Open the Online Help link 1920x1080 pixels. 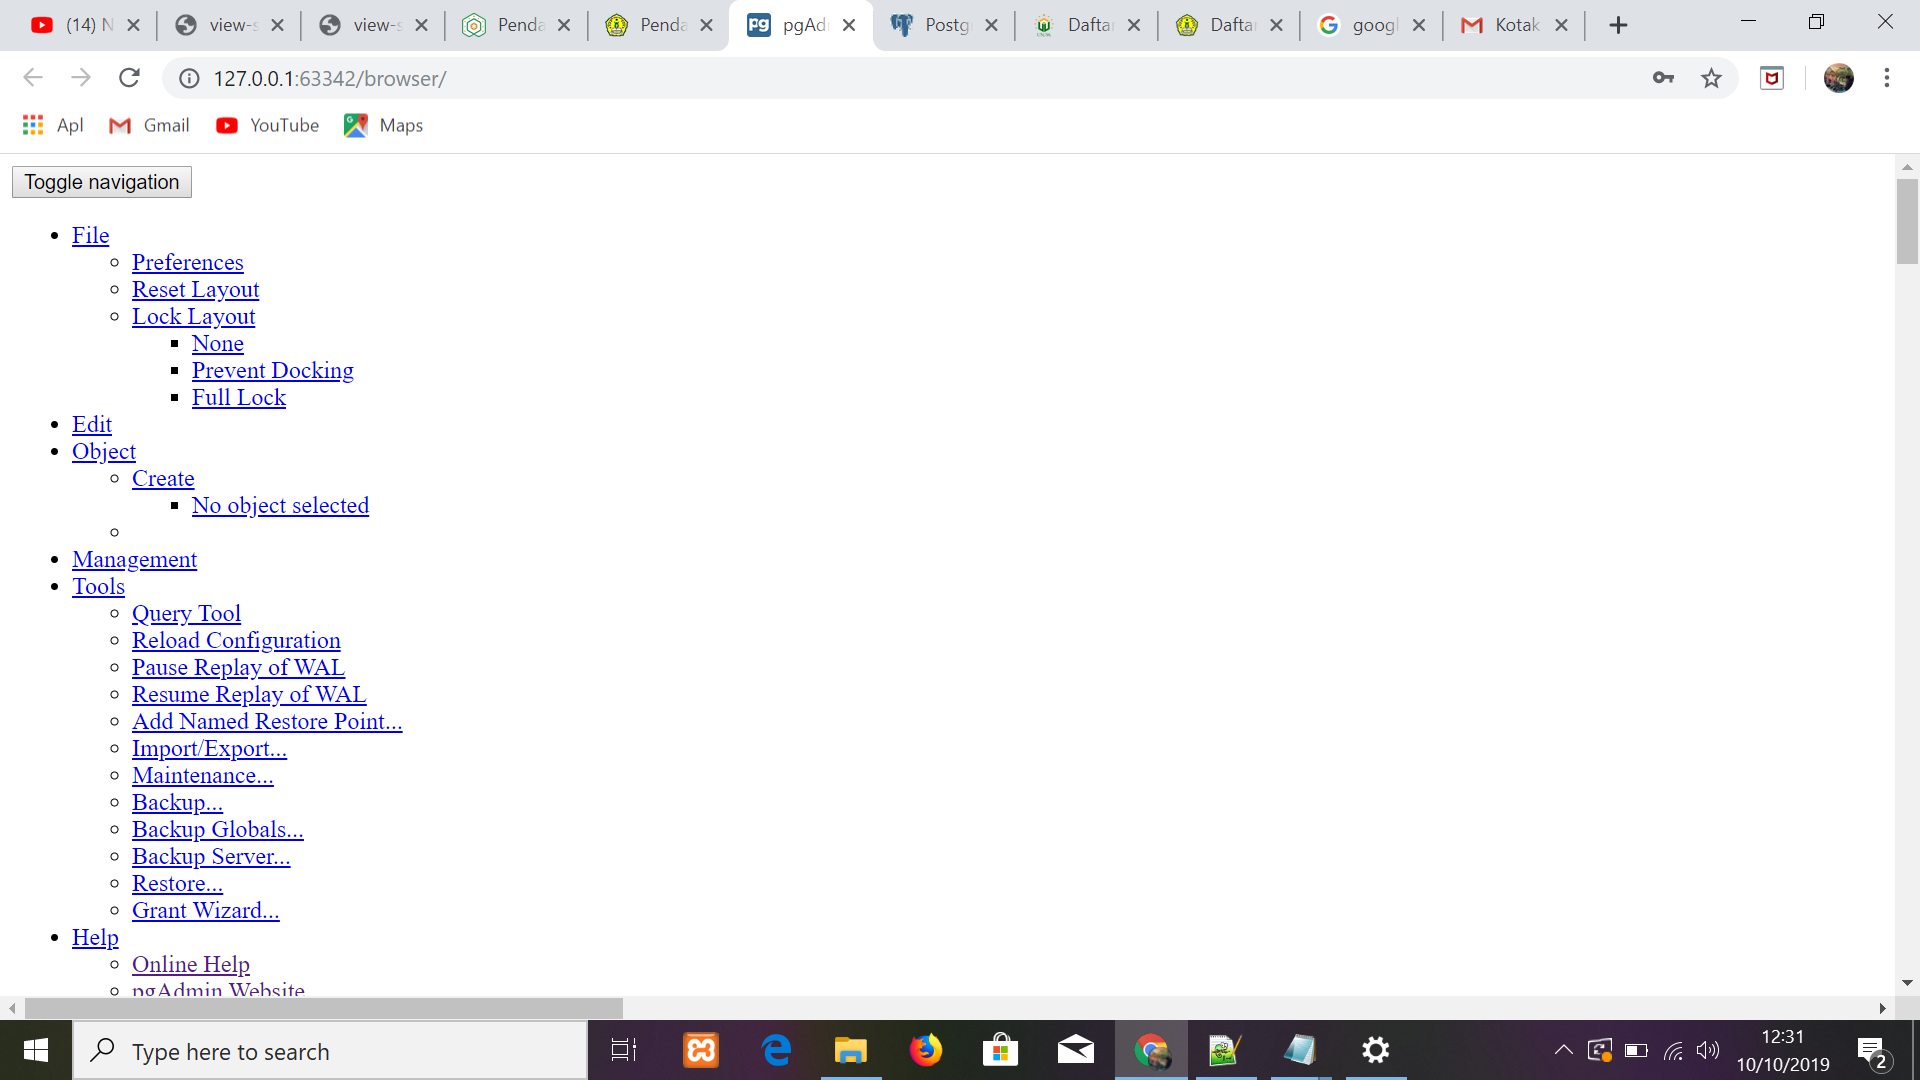click(191, 964)
